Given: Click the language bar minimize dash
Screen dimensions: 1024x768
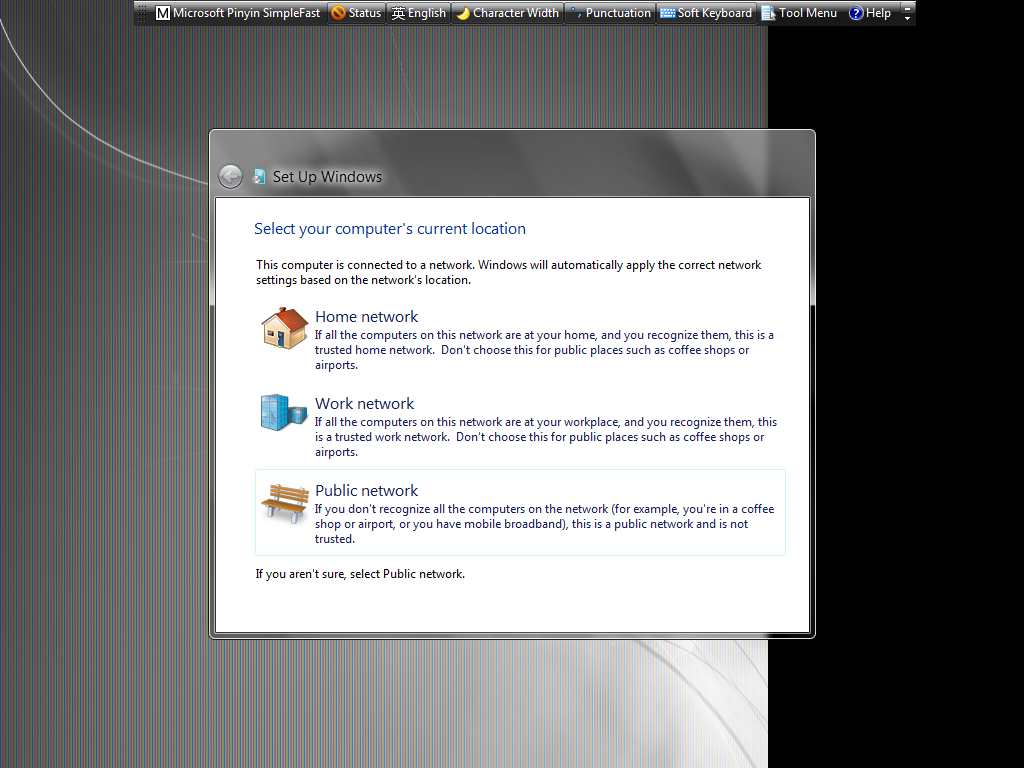Looking at the screenshot, I should coord(907,8).
